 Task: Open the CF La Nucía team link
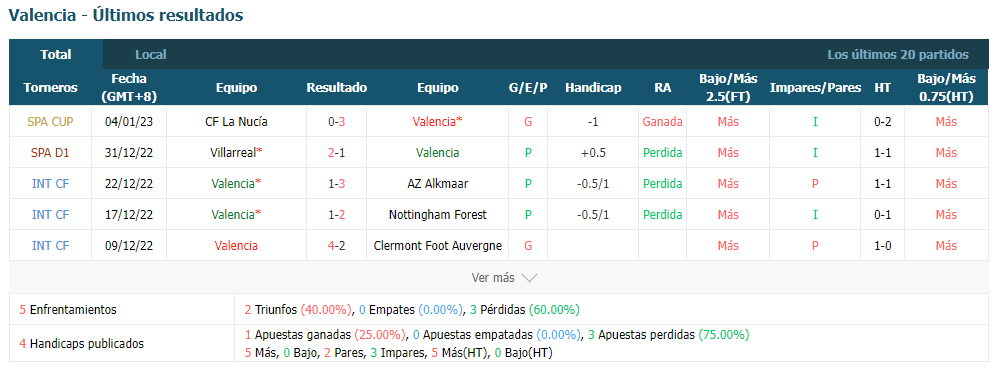(x=236, y=122)
